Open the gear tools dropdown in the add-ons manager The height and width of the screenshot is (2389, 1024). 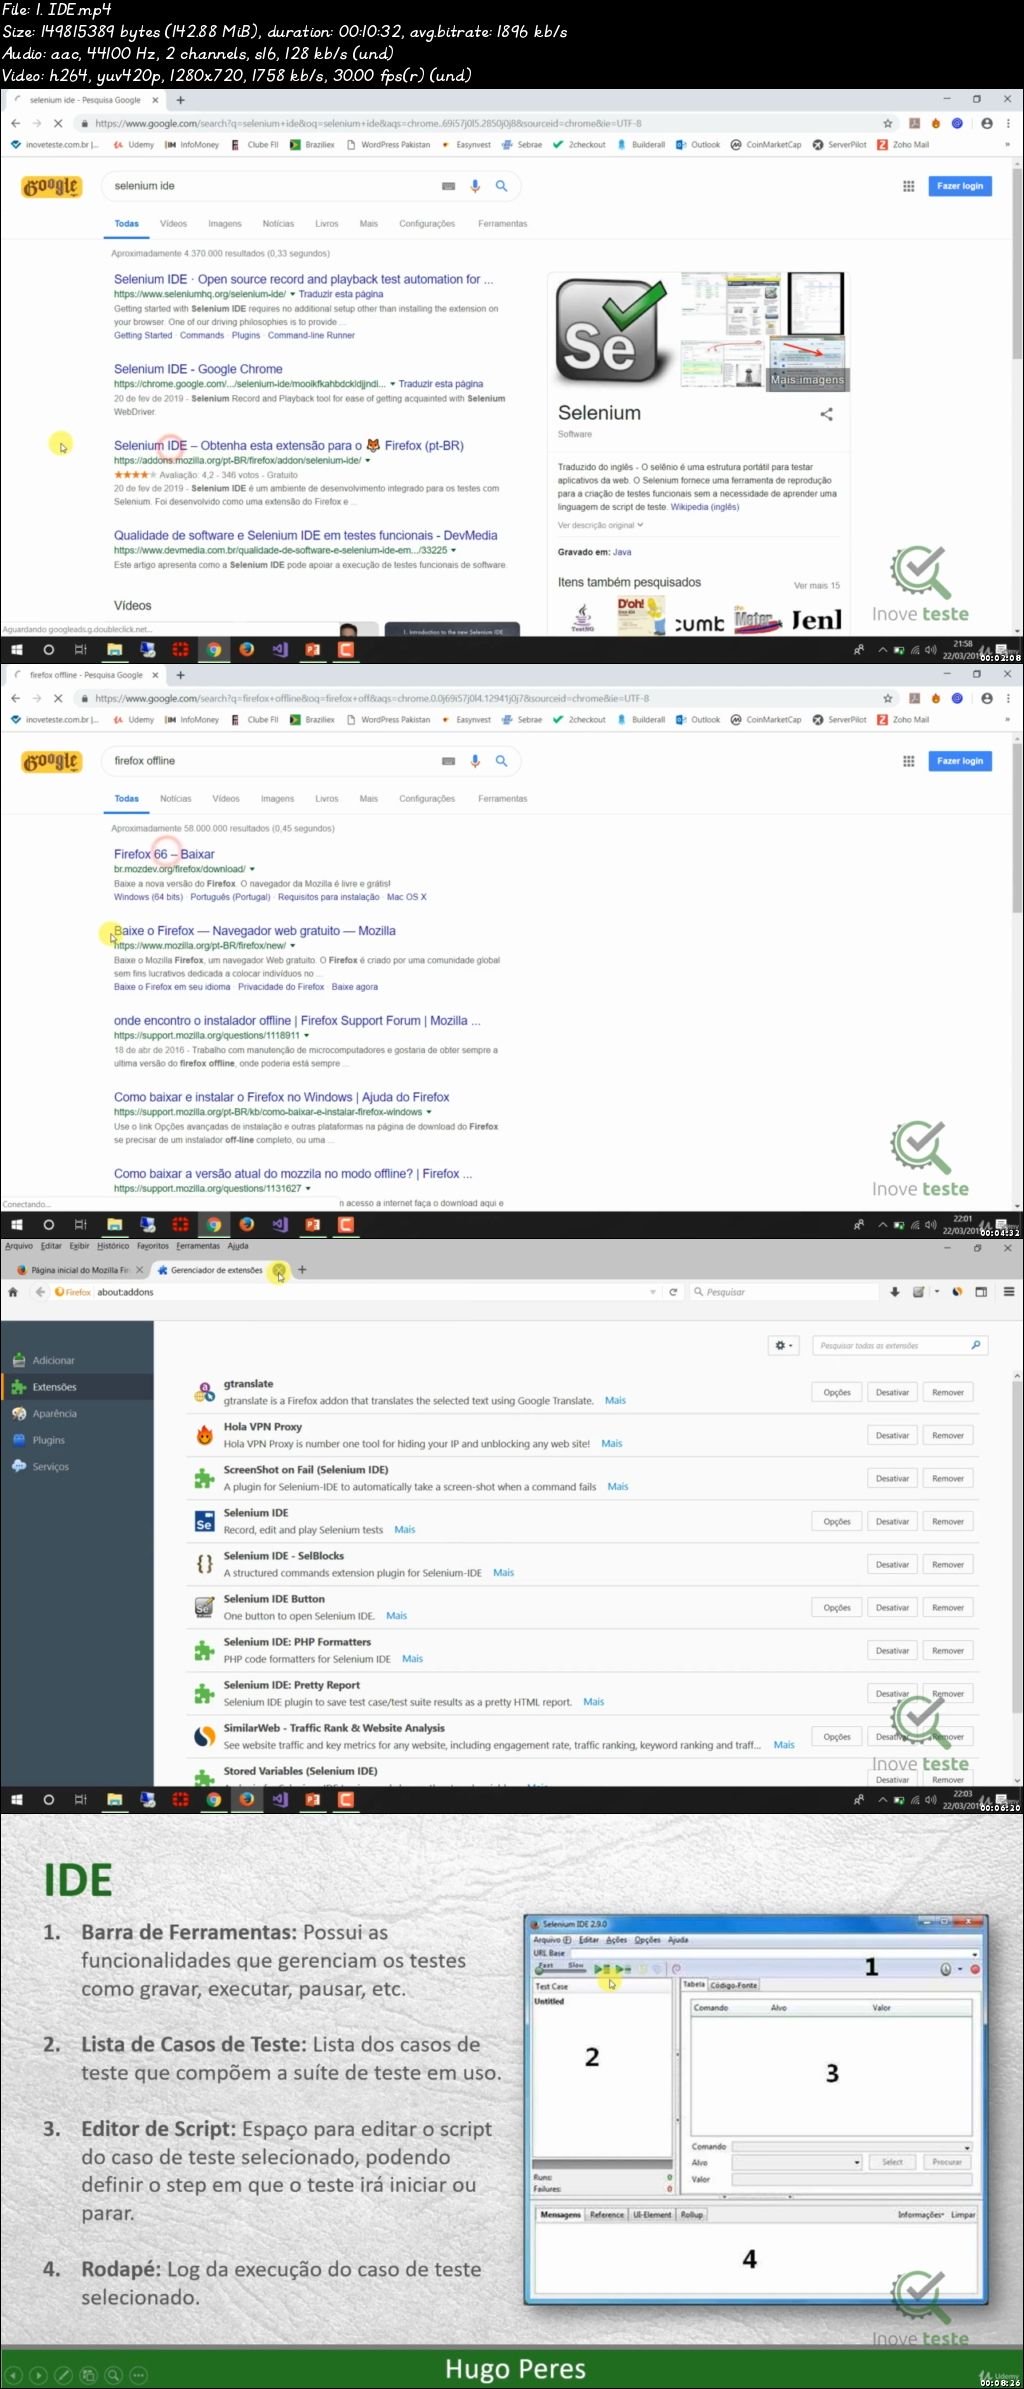tap(784, 1345)
